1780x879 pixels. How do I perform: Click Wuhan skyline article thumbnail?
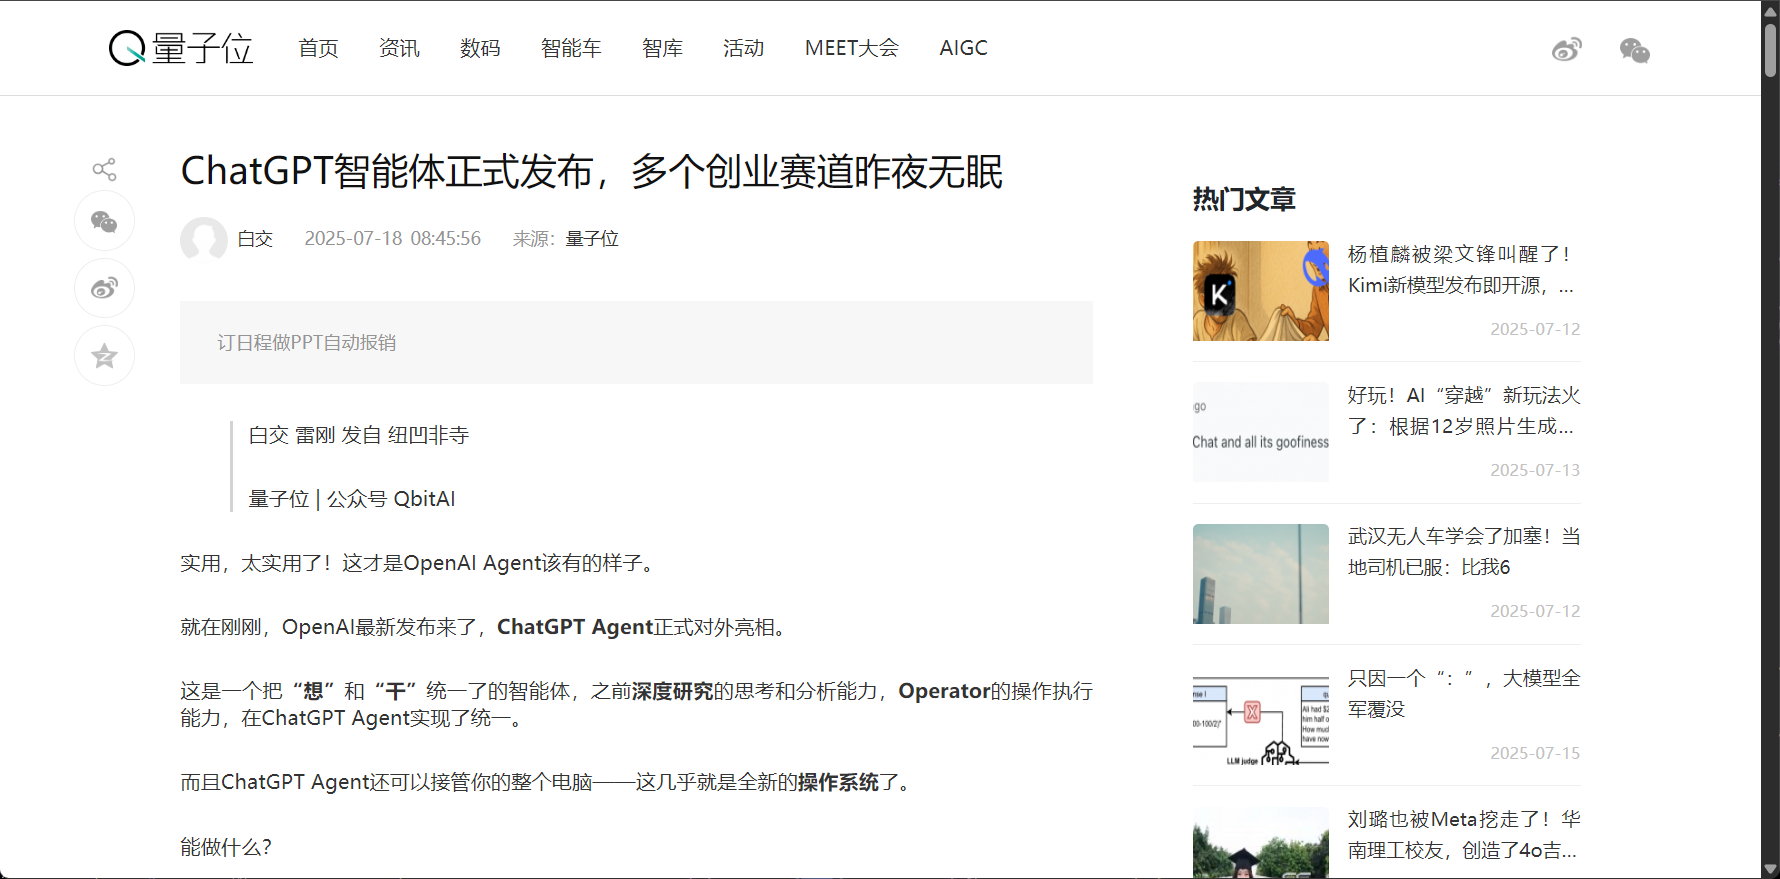(x=1261, y=574)
